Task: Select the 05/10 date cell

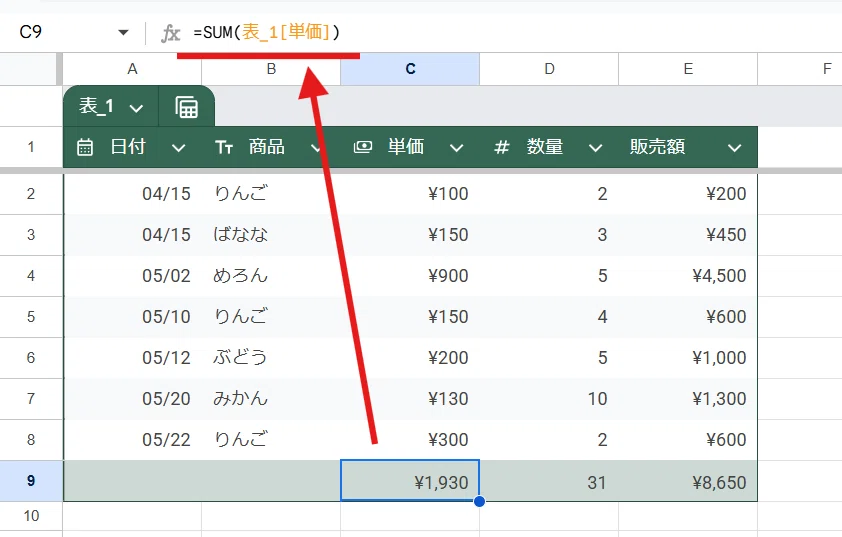Action: (x=133, y=317)
